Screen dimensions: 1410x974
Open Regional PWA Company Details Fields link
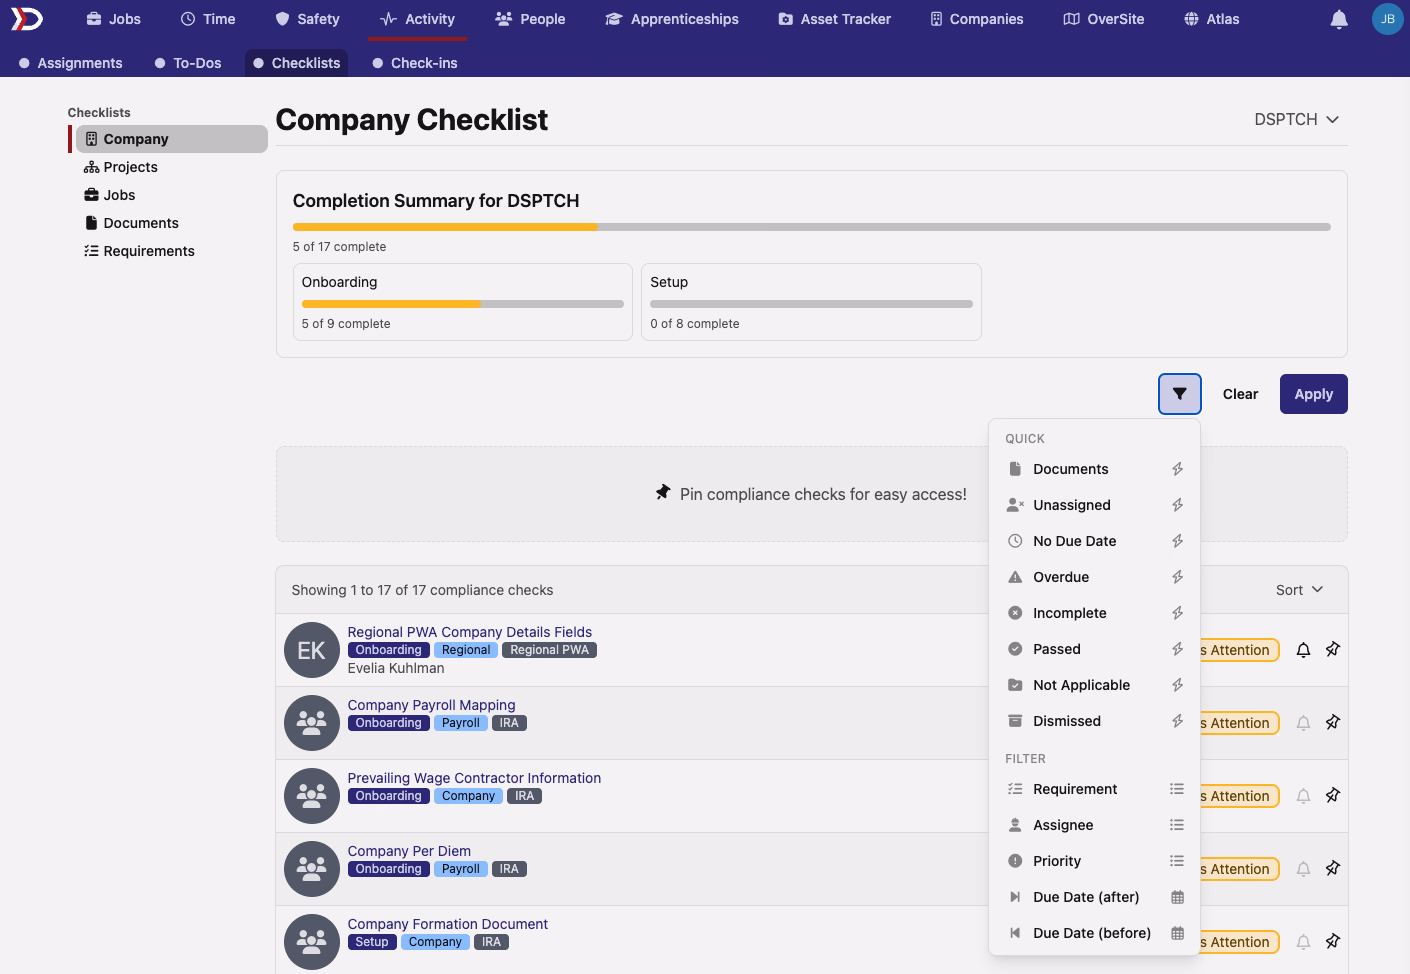pos(470,632)
